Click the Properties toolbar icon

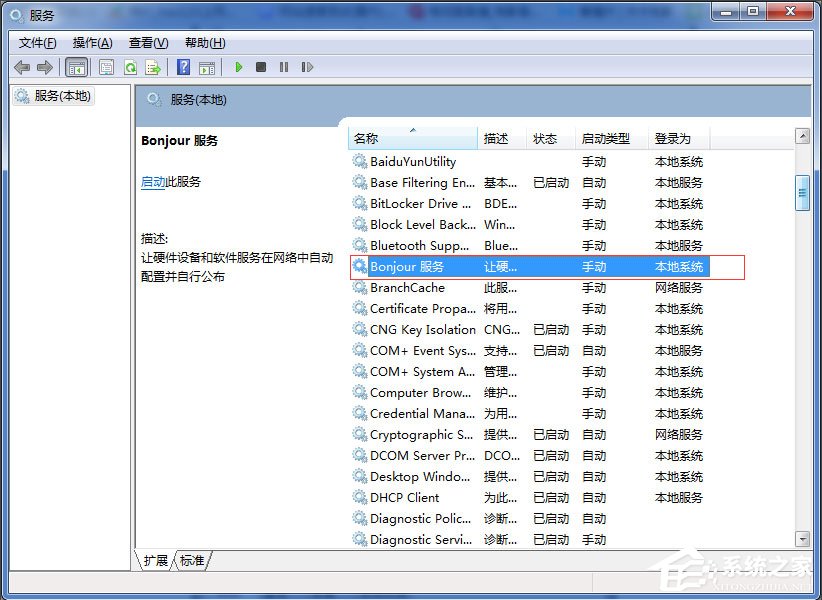(x=105, y=67)
